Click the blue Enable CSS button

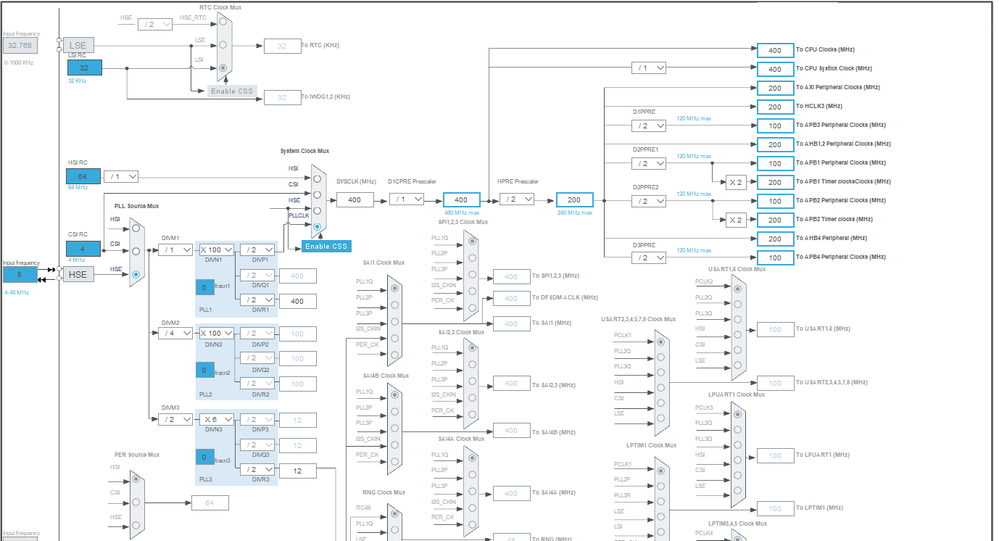pyautogui.click(x=326, y=246)
